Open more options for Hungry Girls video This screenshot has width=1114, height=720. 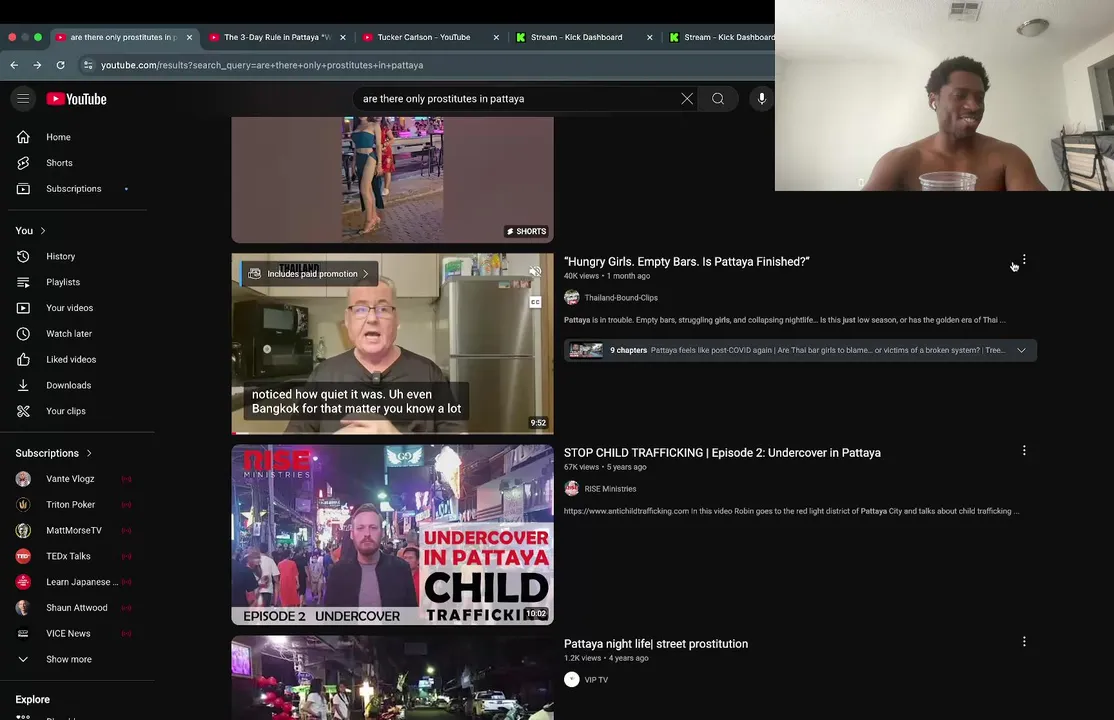click(x=1024, y=259)
